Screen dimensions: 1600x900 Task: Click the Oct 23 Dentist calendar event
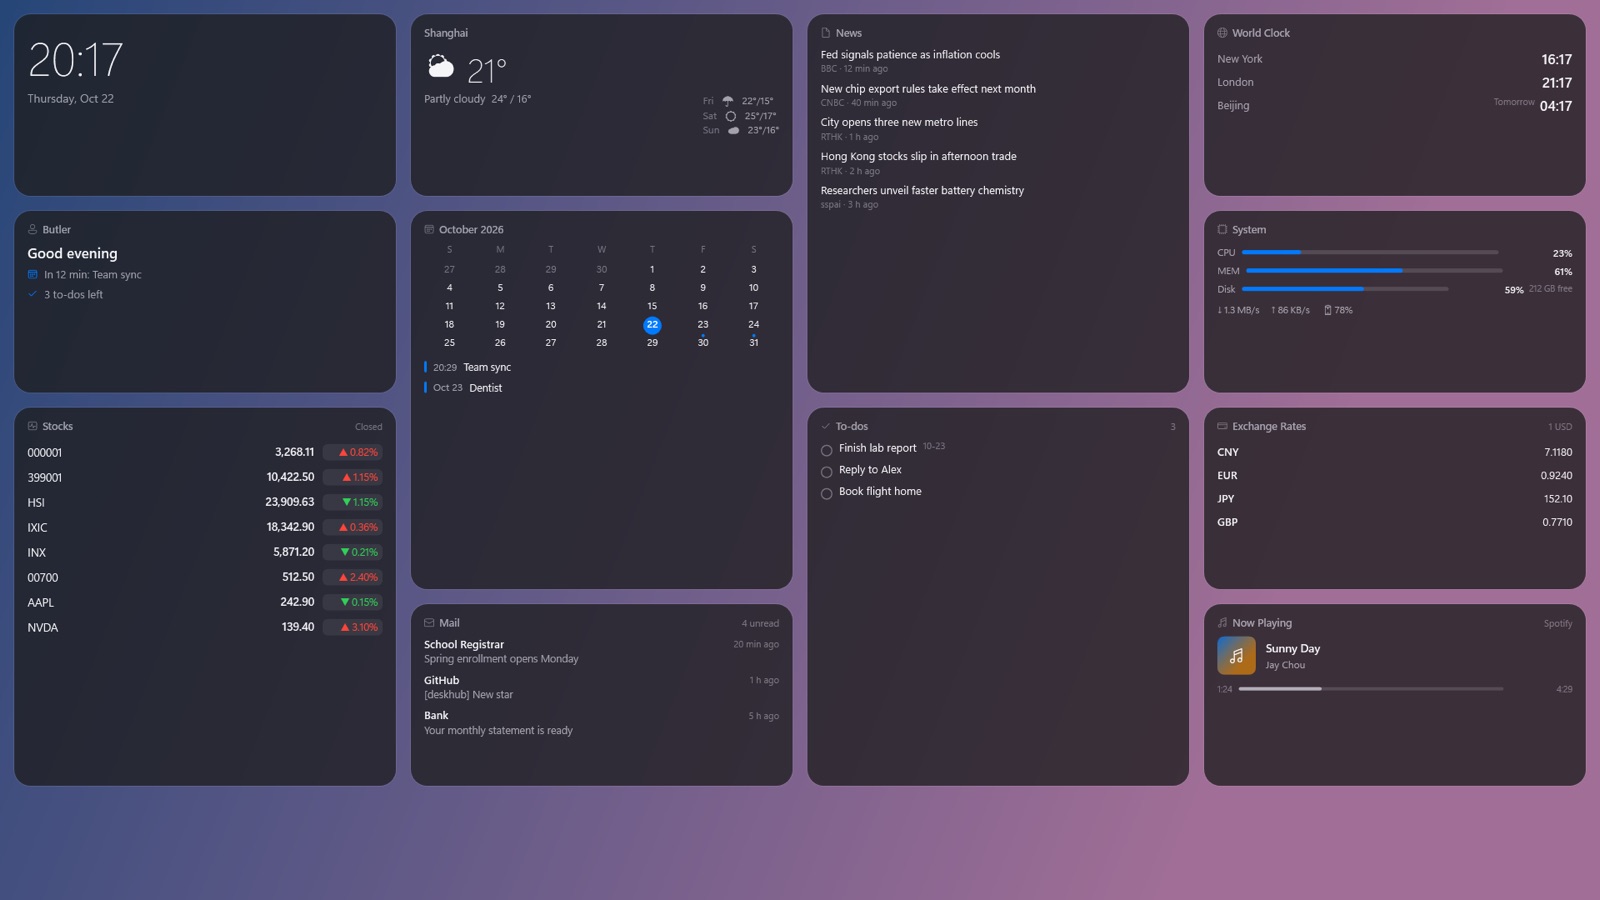coord(601,388)
